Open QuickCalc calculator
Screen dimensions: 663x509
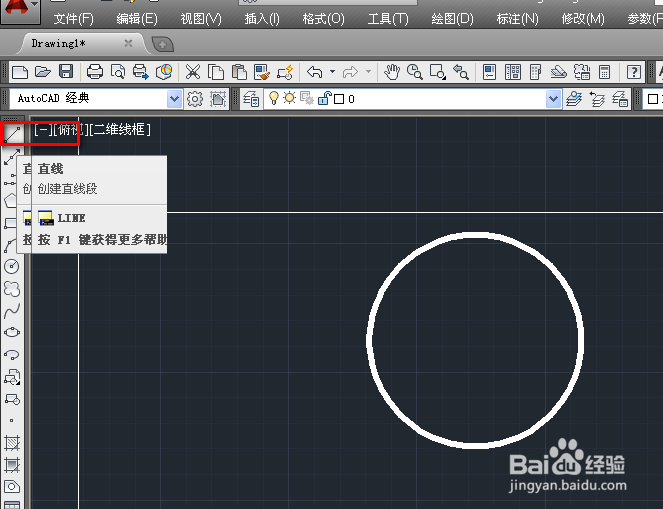(605, 72)
